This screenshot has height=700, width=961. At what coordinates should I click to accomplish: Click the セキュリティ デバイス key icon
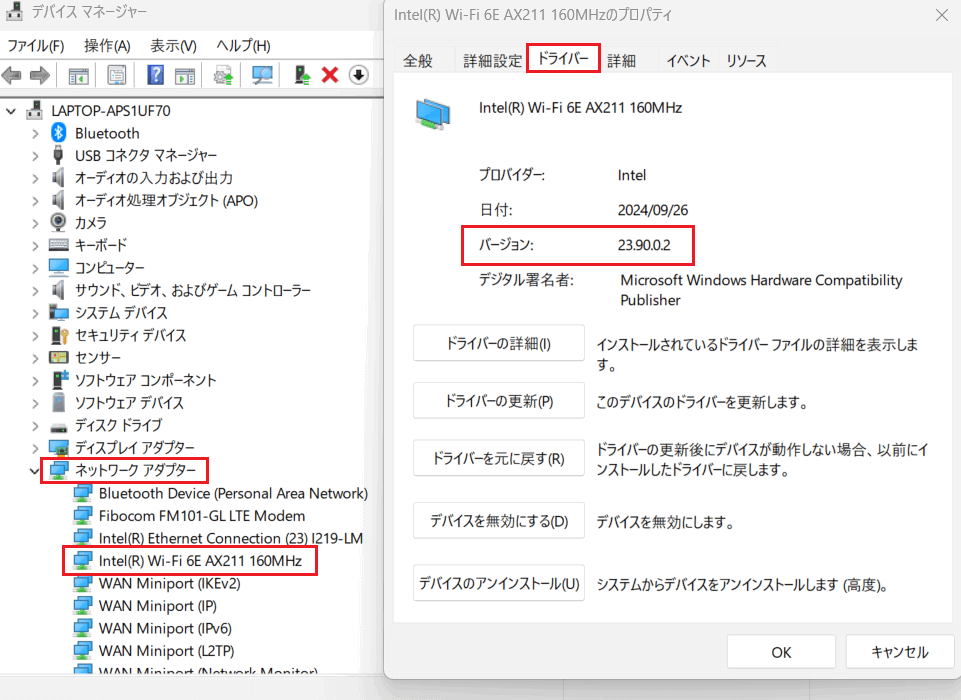pyautogui.click(x=59, y=335)
